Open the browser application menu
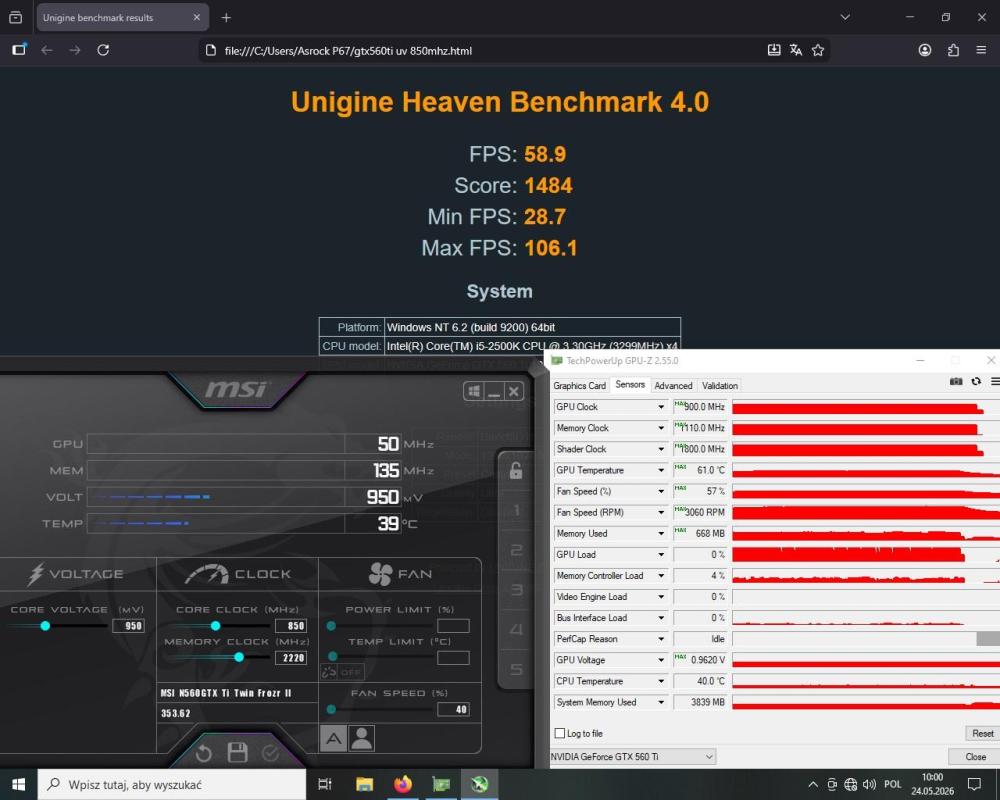1000x800 pixels. 981,50
